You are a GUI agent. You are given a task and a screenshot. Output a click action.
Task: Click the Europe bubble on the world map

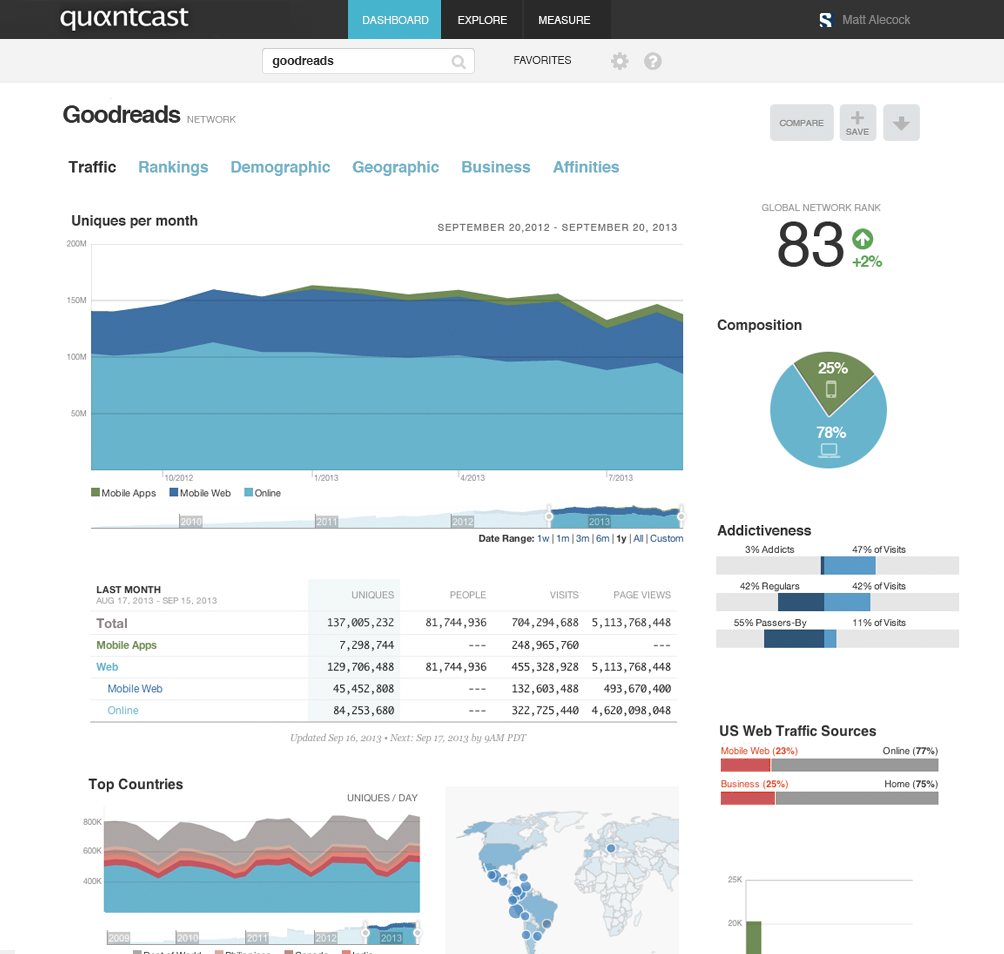tap(611, 848)
